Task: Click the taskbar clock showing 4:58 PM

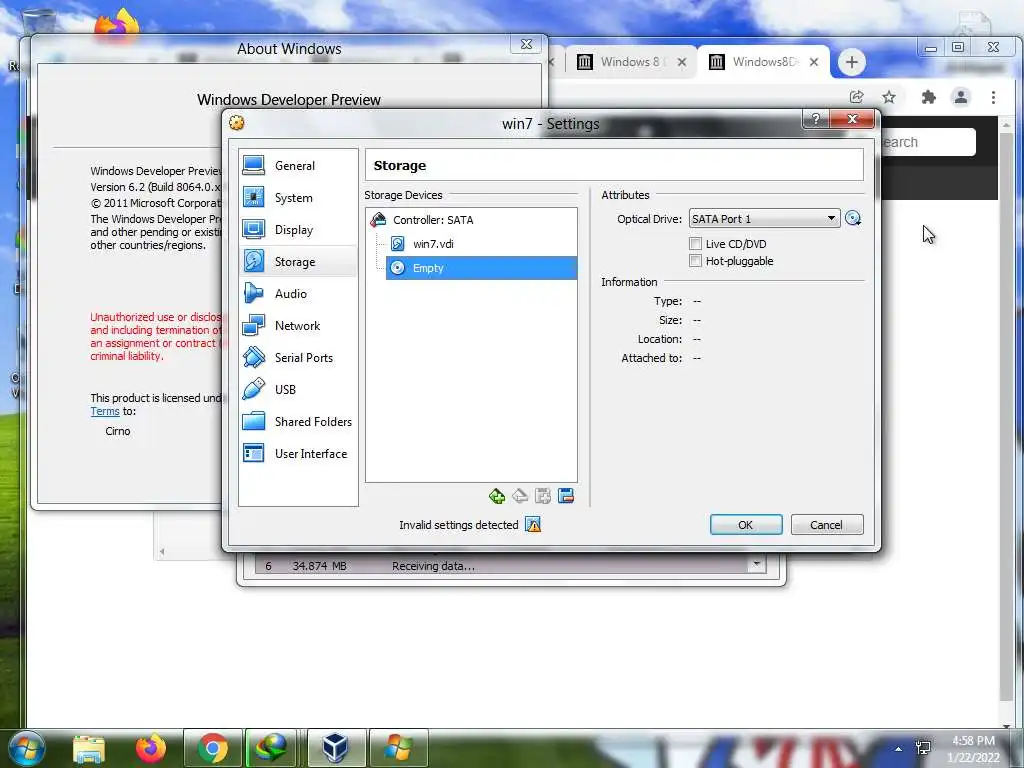Action: pos(973,749)
